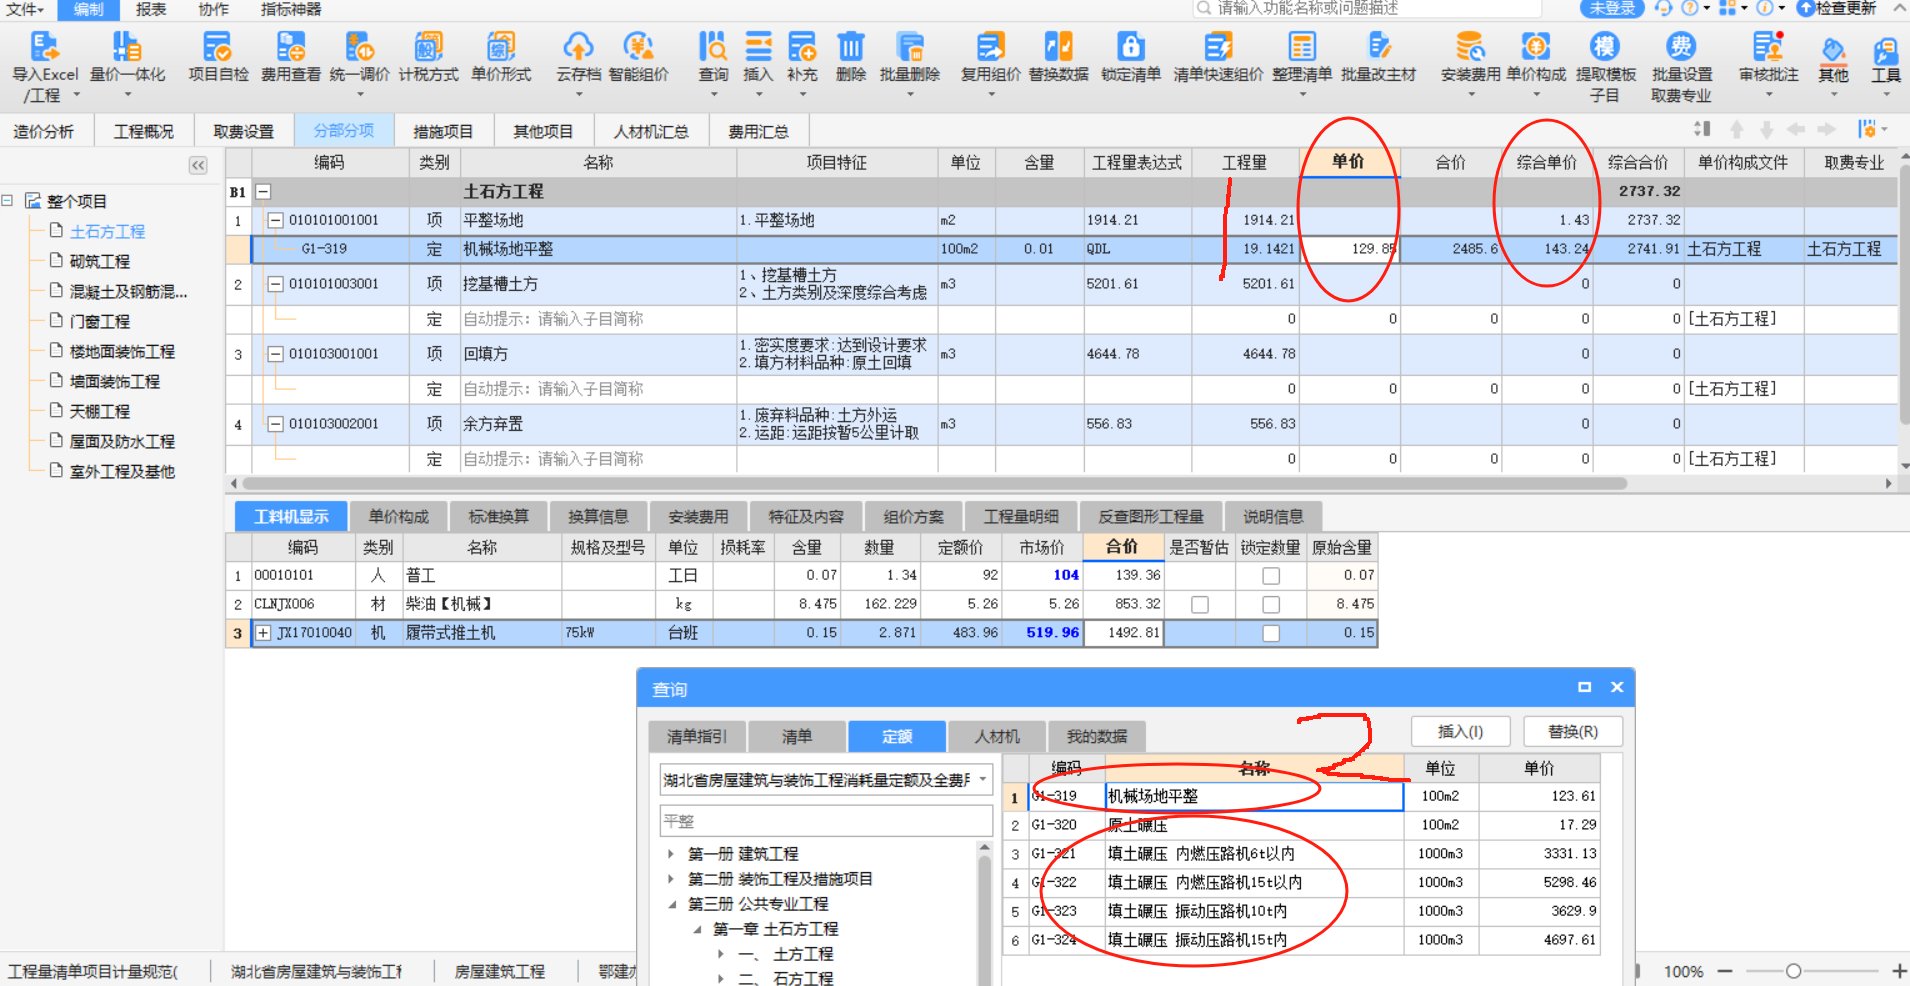Click the grid horizontal scrollbar
This screenshot has height=986, width=1910.
tap(935, 483)
